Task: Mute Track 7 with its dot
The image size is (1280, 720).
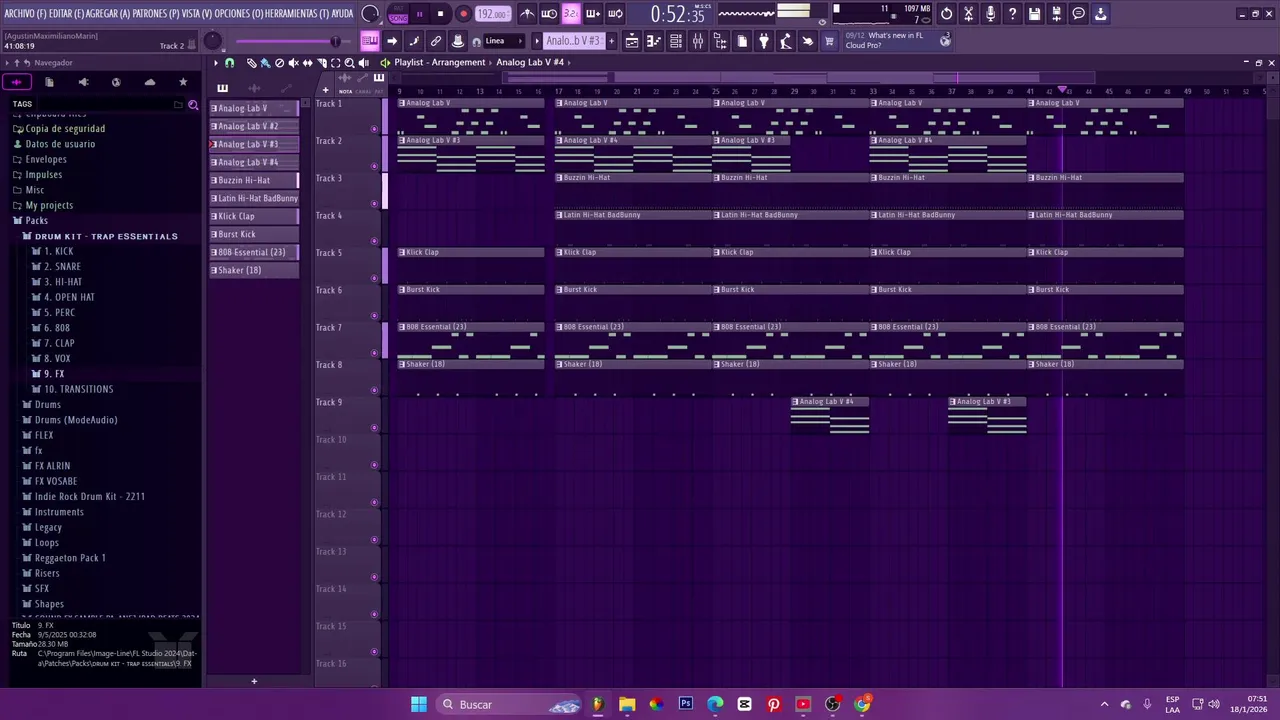Action: [x=374, y=353]
